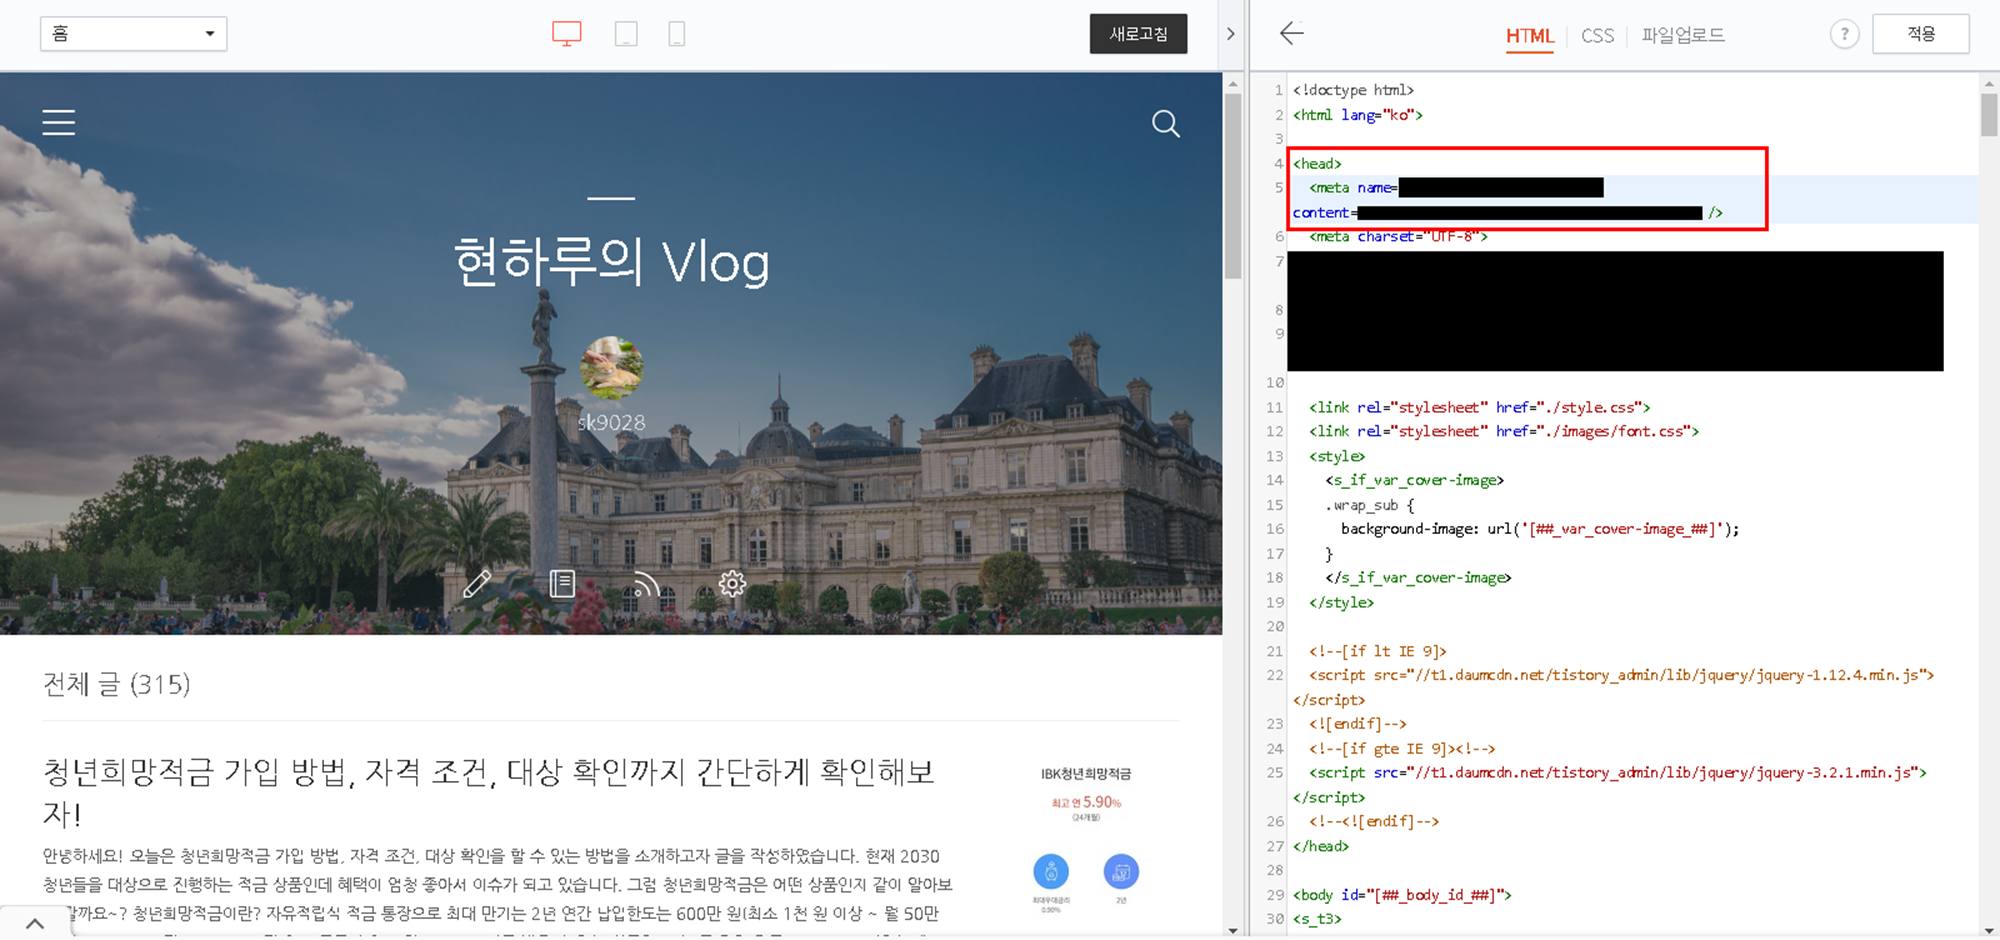The image size is (2000, 940).
Task: Click the 전체 글 (315) heading
Action: click(x=116, y=684)
